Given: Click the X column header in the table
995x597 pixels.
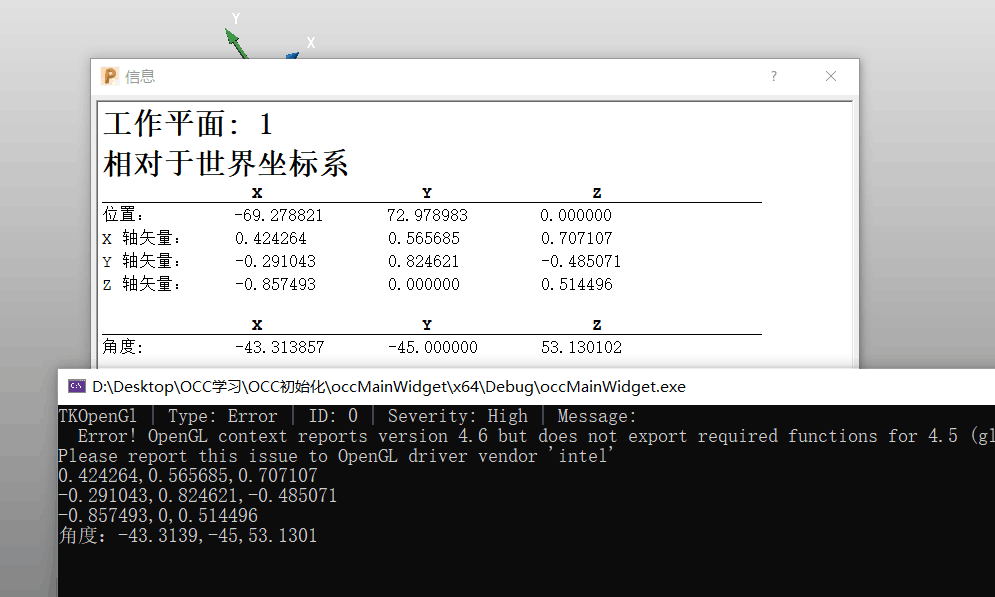Looking at the screenshot, I should point(257,192).
